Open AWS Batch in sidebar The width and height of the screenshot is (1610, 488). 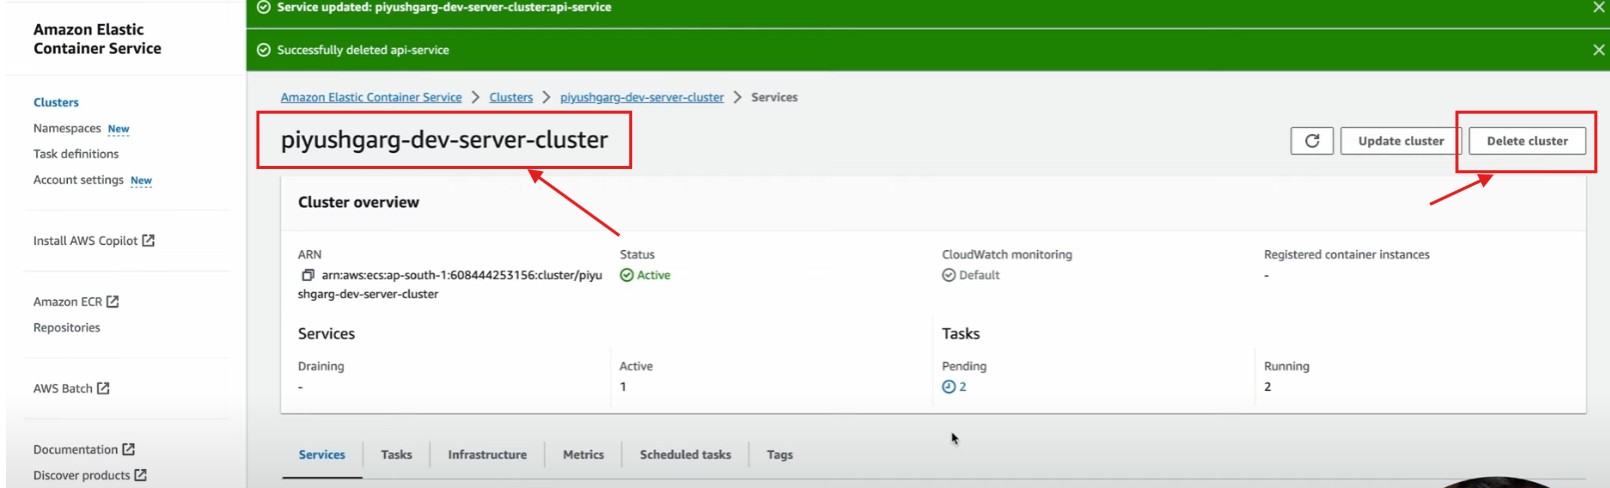coord(71,389)
